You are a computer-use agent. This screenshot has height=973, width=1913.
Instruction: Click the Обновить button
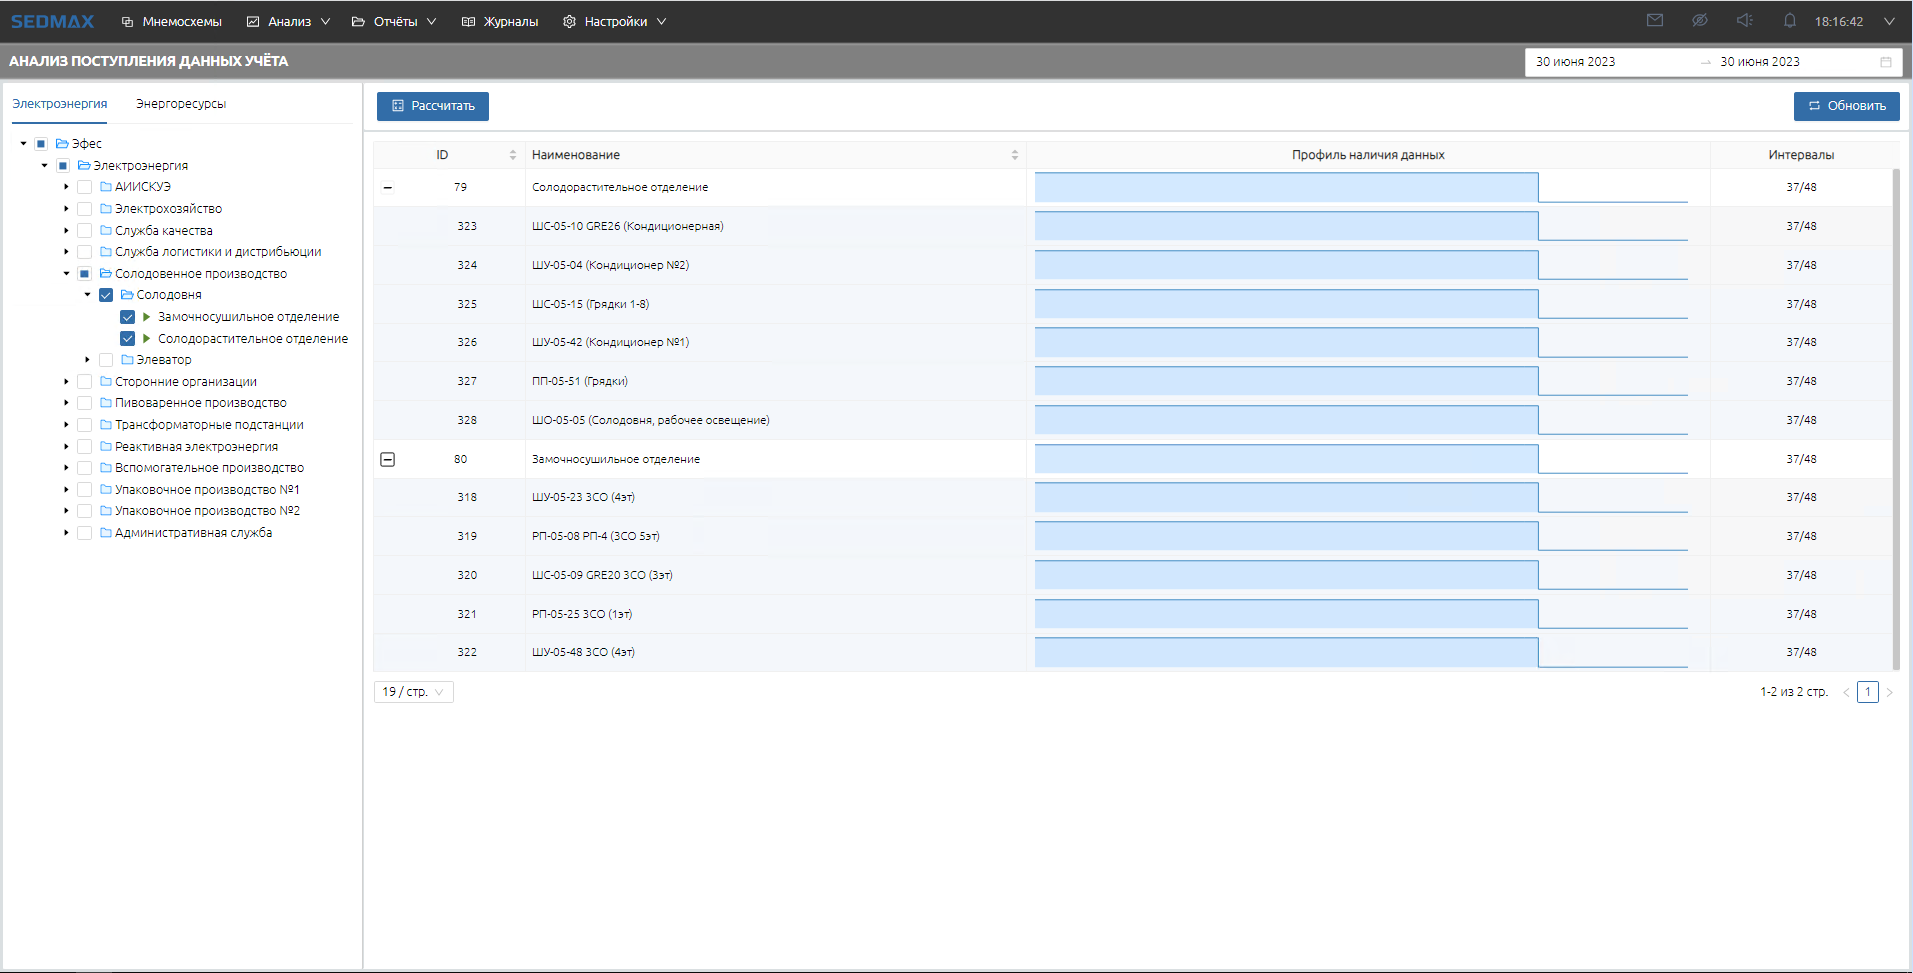(x=1846, y=106)
